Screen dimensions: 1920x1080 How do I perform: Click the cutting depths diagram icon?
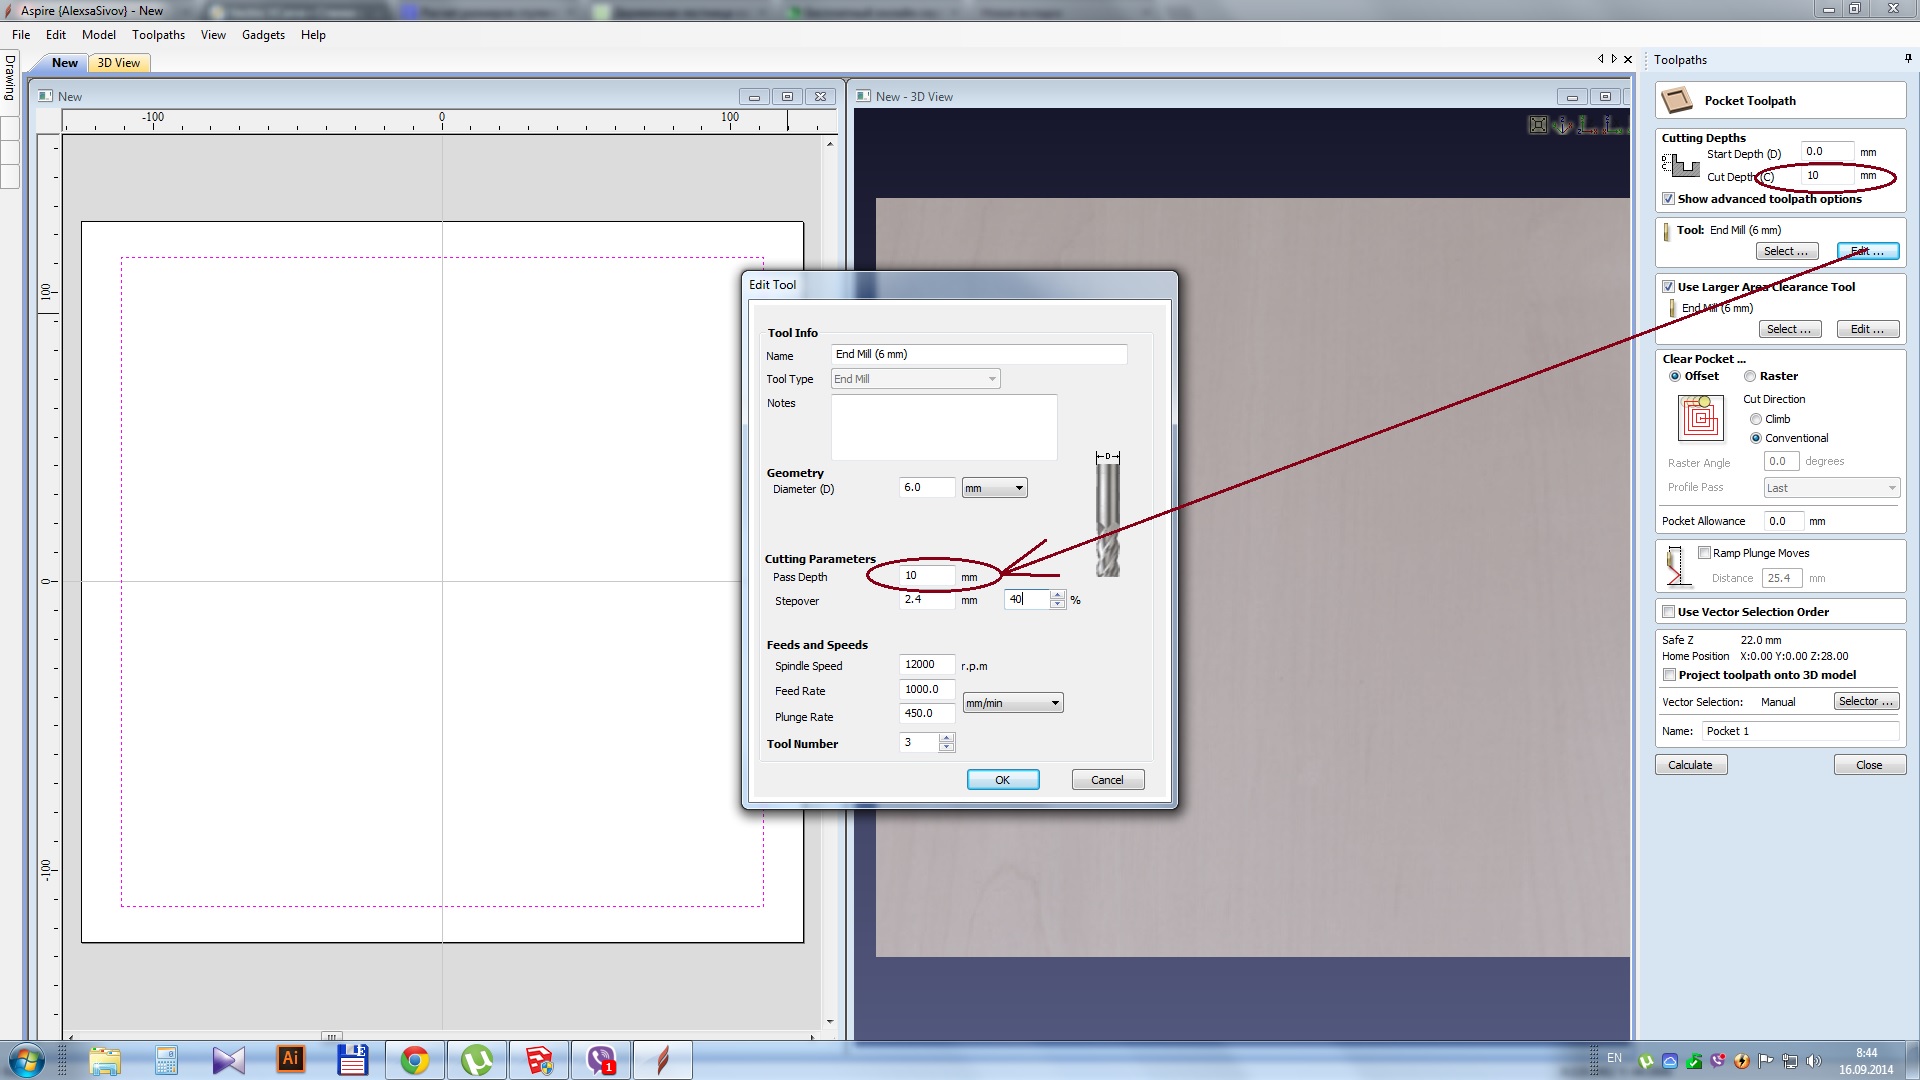[1681, 165]
